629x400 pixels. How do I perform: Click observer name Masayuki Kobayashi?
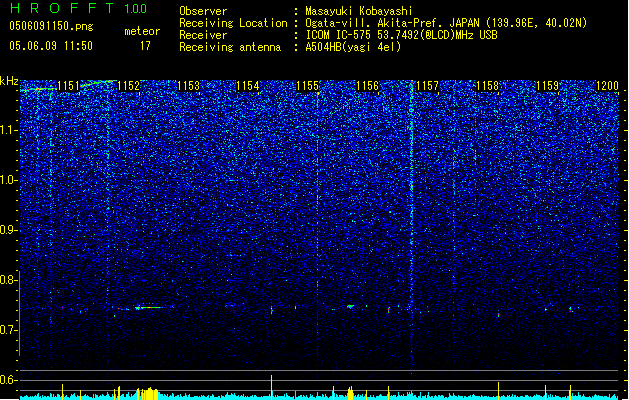tap(359, 11)
